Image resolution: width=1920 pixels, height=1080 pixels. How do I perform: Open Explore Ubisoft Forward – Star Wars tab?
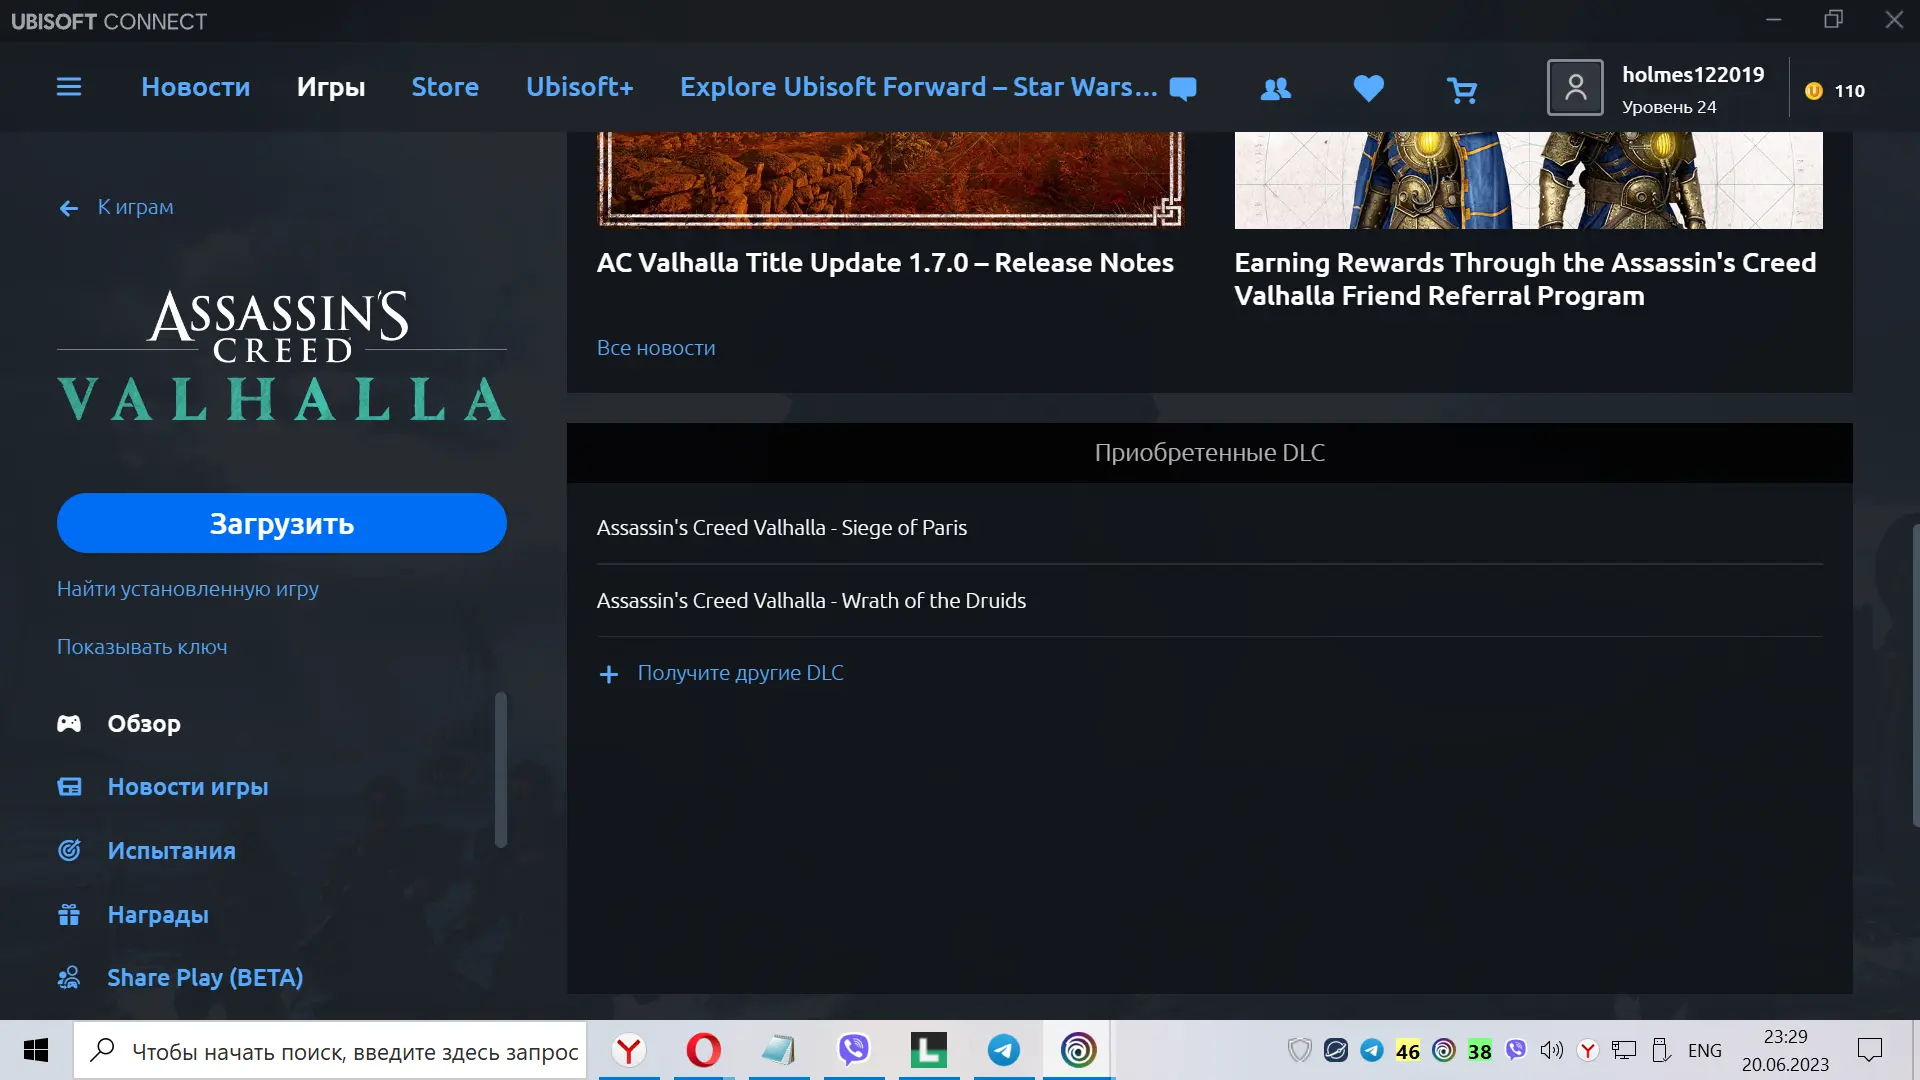click(919, 87)
